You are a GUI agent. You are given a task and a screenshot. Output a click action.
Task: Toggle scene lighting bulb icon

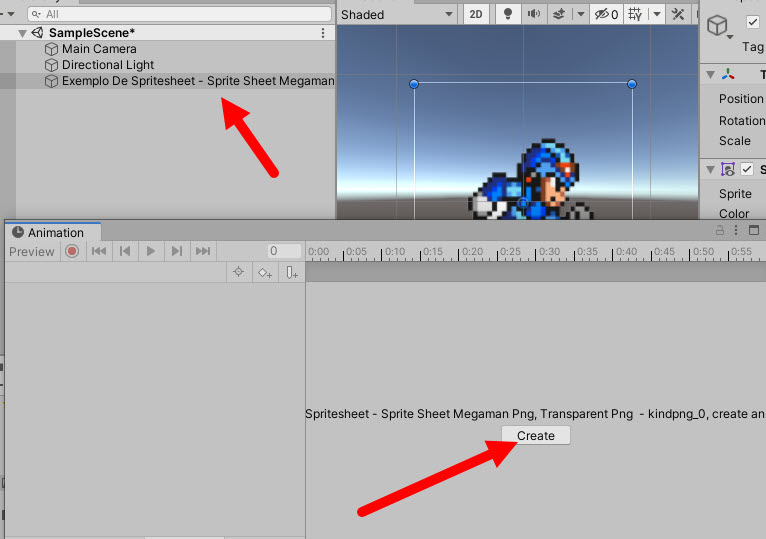(x=508, y=14)
